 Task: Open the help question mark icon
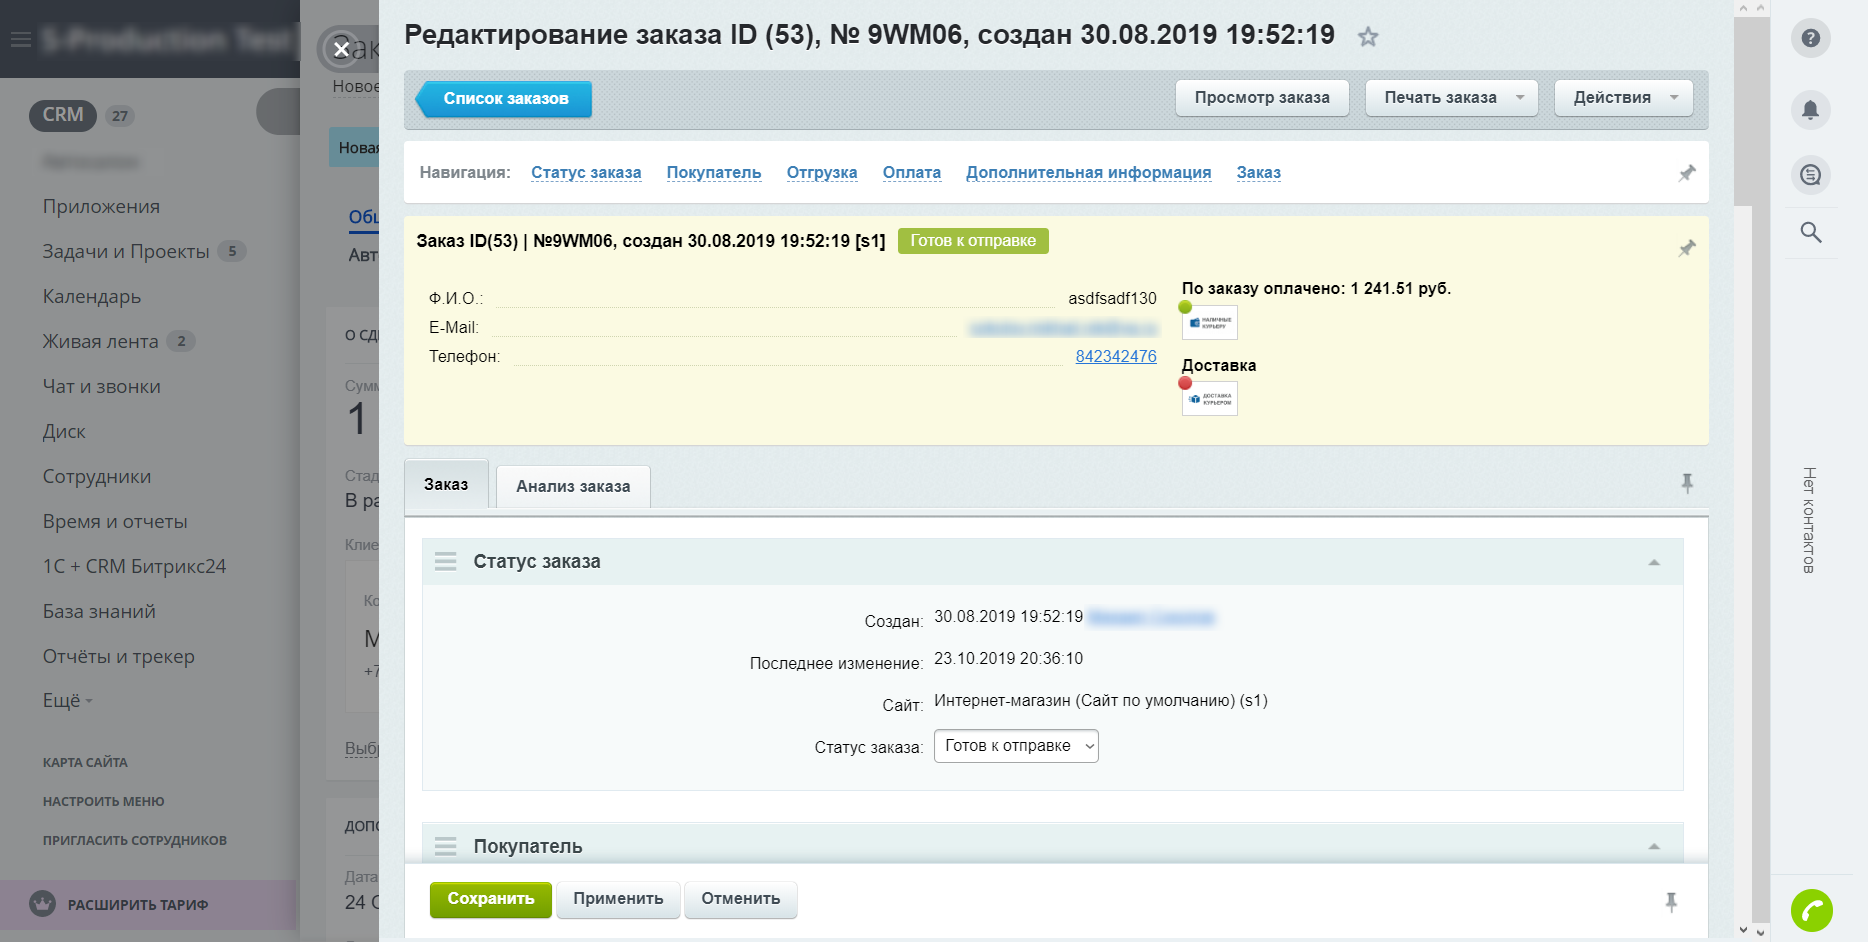1810,38
